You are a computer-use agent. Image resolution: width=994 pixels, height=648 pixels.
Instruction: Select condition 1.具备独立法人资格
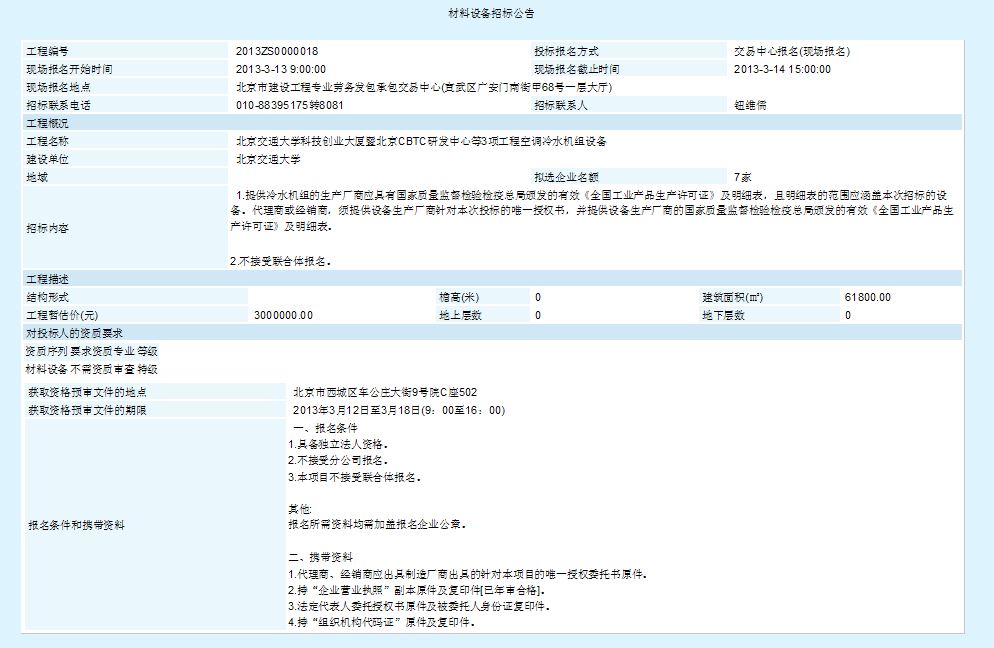point(338,444)
